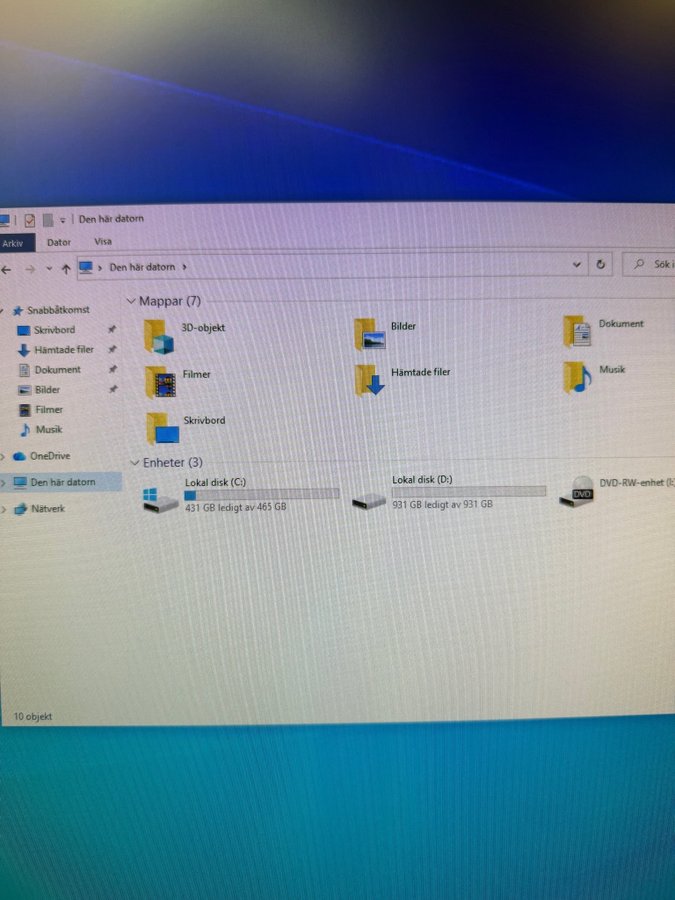Open the Dokument folder

pyautogui.click(x=578, y=331)
